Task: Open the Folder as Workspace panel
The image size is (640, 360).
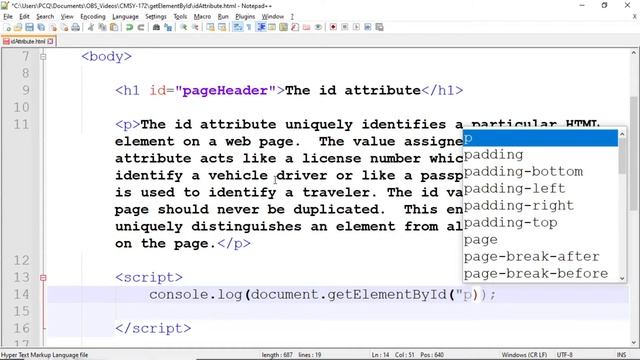Action: click(306, 27)
